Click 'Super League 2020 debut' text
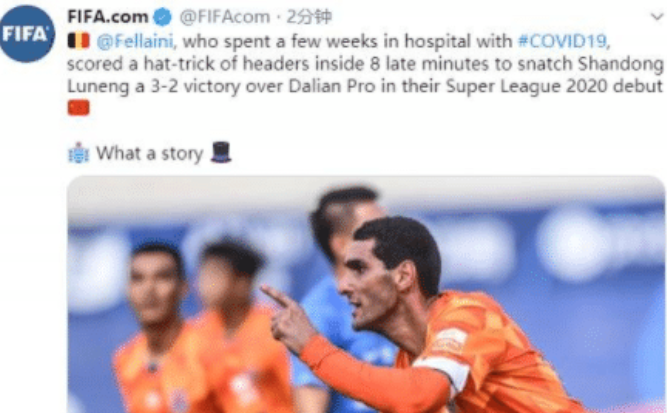This screenshot has width=667, height=413. (554, 87)
